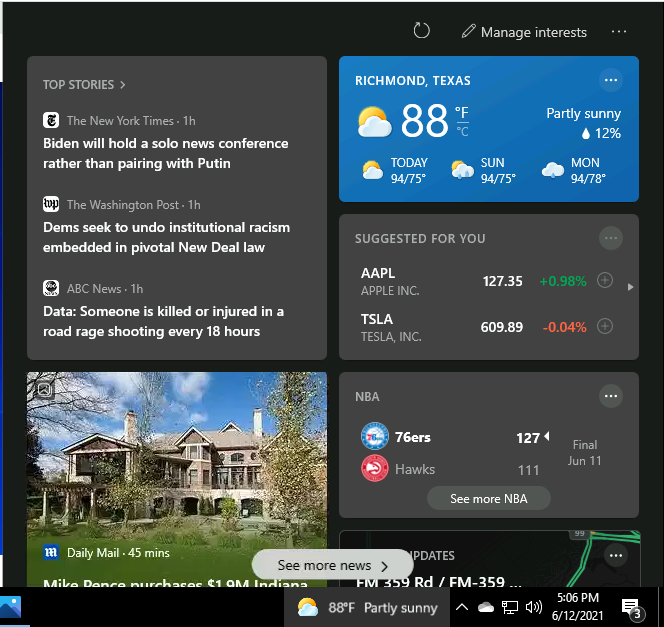Click the 76ers team logo
This screenshot has width=664, height=627.
374,436
